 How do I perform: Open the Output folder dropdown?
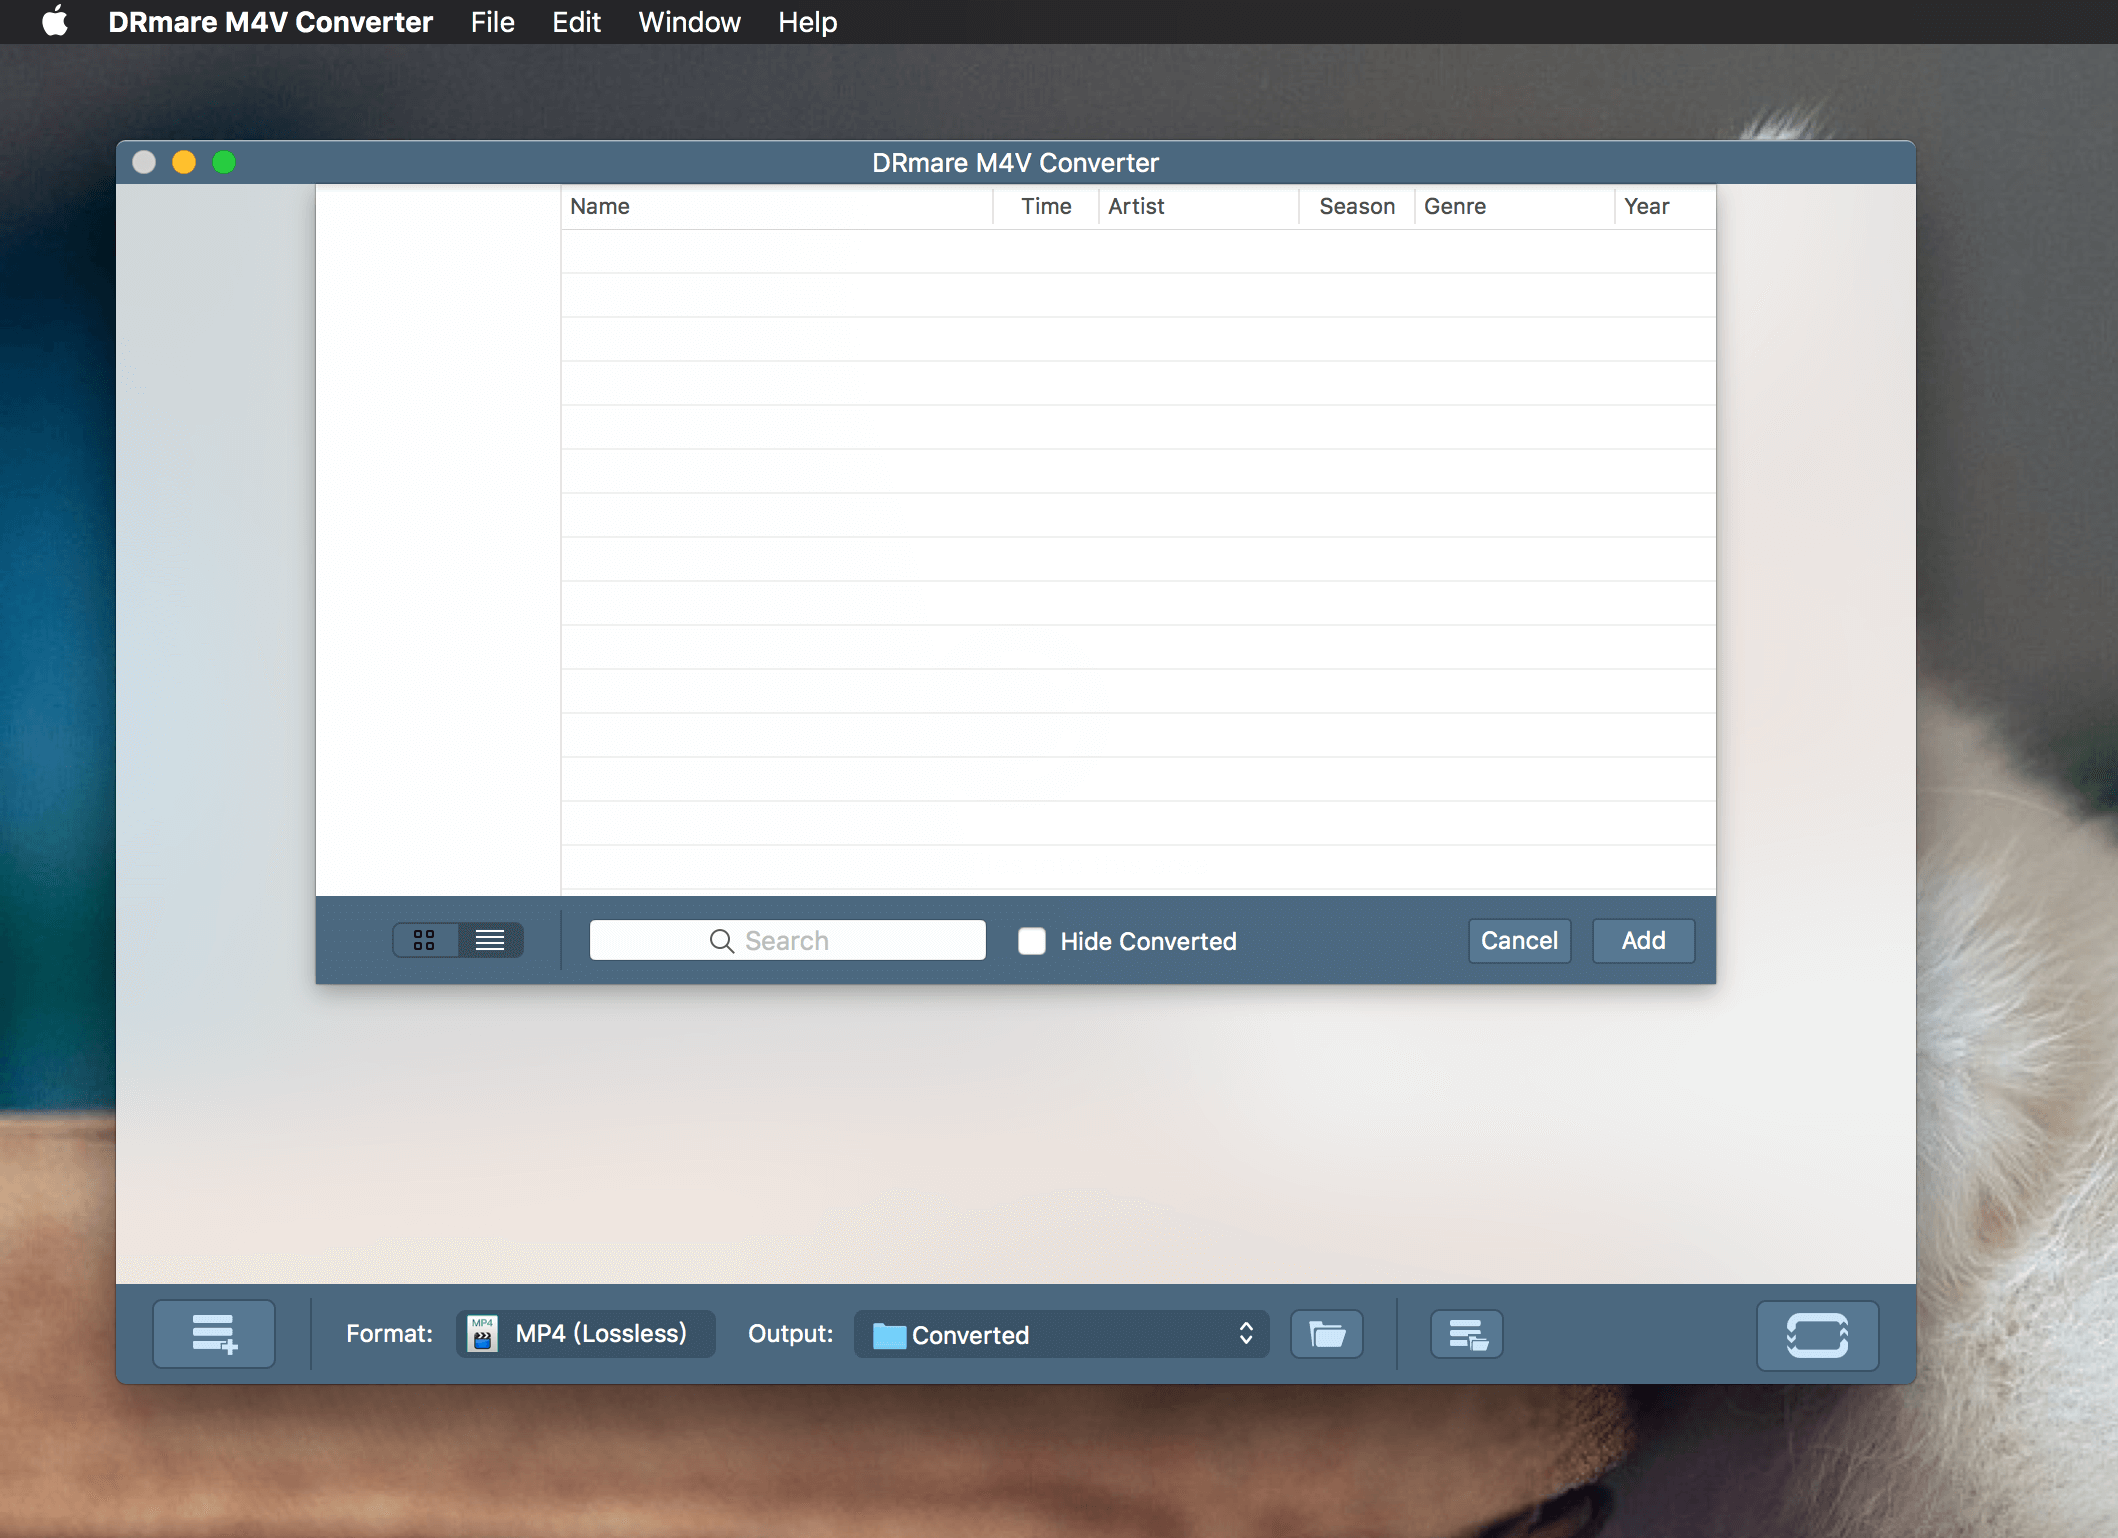click(x=1061, y=1334)
